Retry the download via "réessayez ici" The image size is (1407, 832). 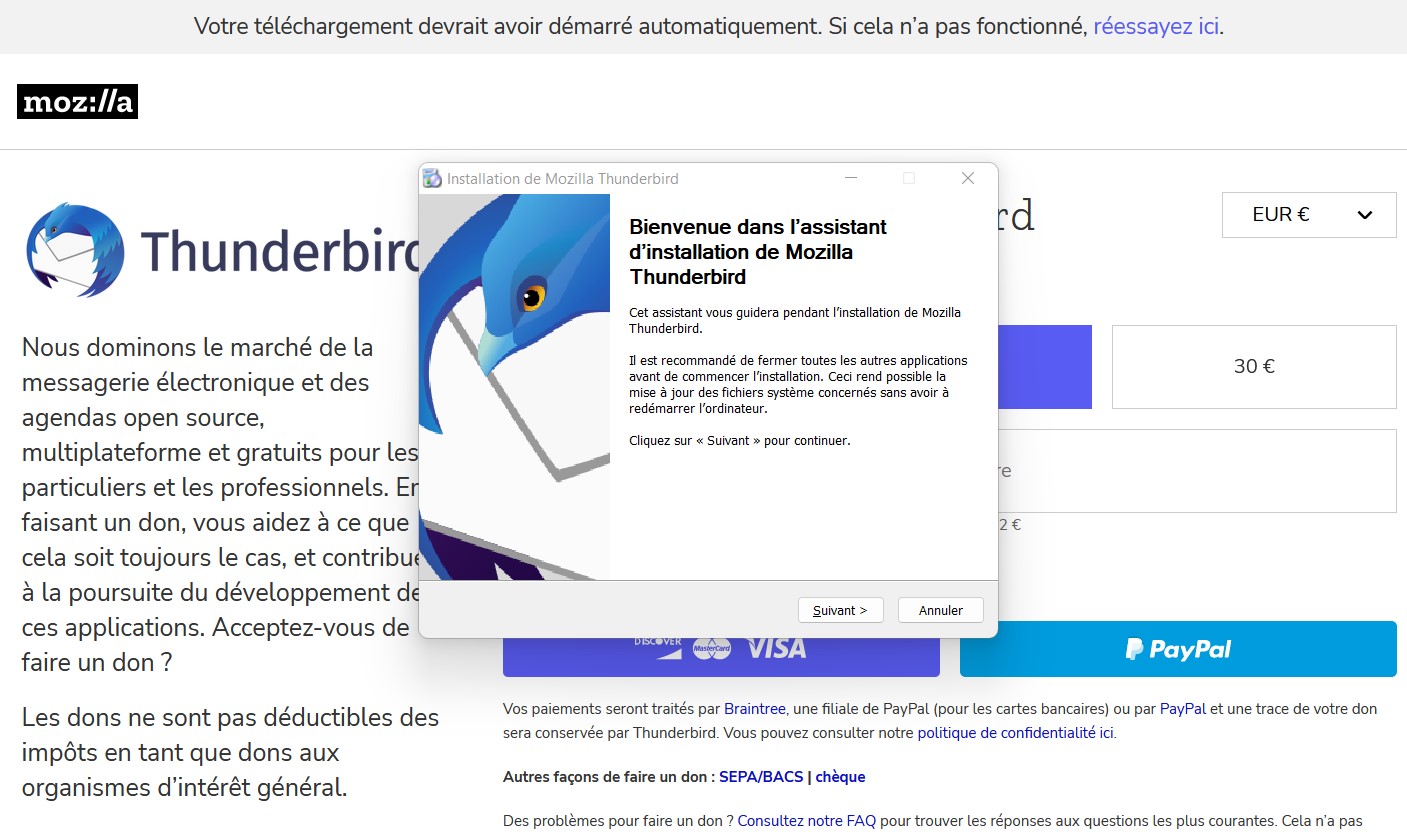(1156, 27)
